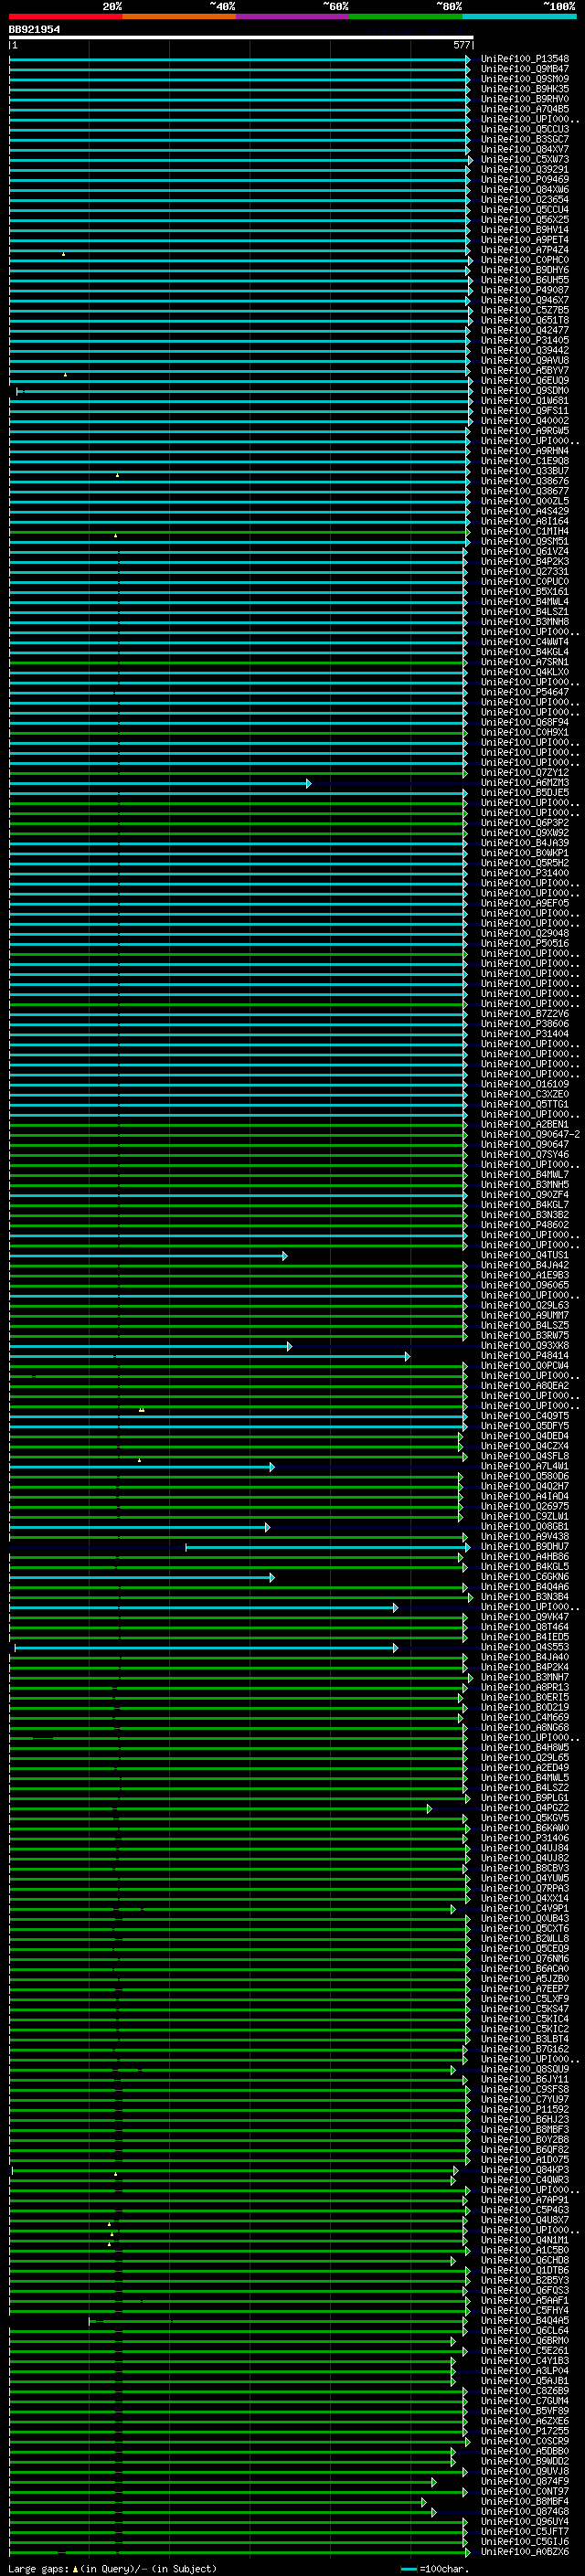Select UniRef100_O96065 label
585x2576 pixels.
(x=524, y=1285)
